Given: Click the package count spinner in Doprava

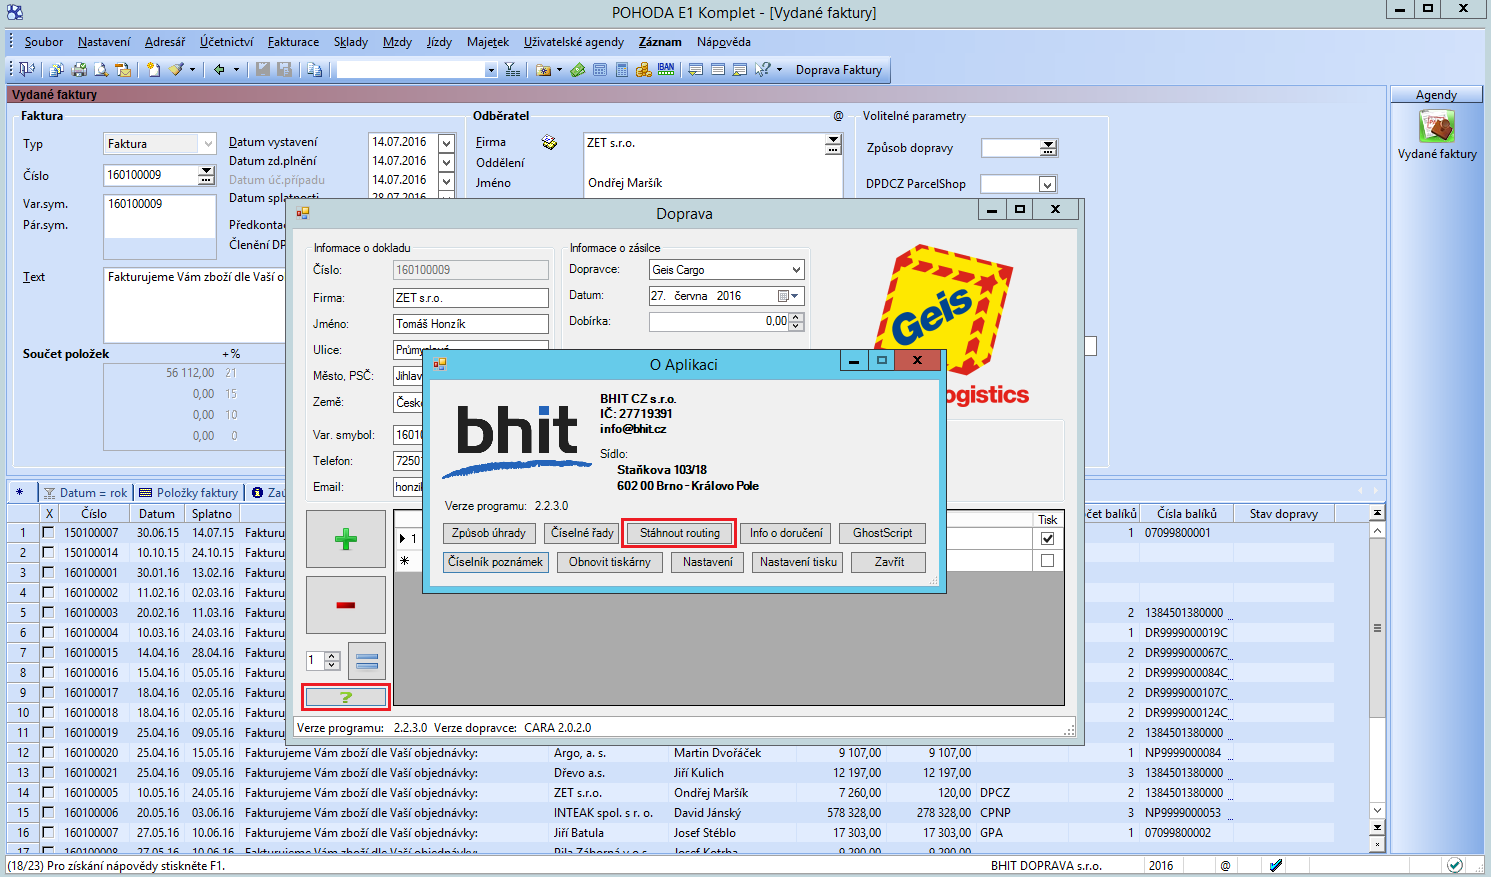Looking at the screenshot, I should (332, 661).
